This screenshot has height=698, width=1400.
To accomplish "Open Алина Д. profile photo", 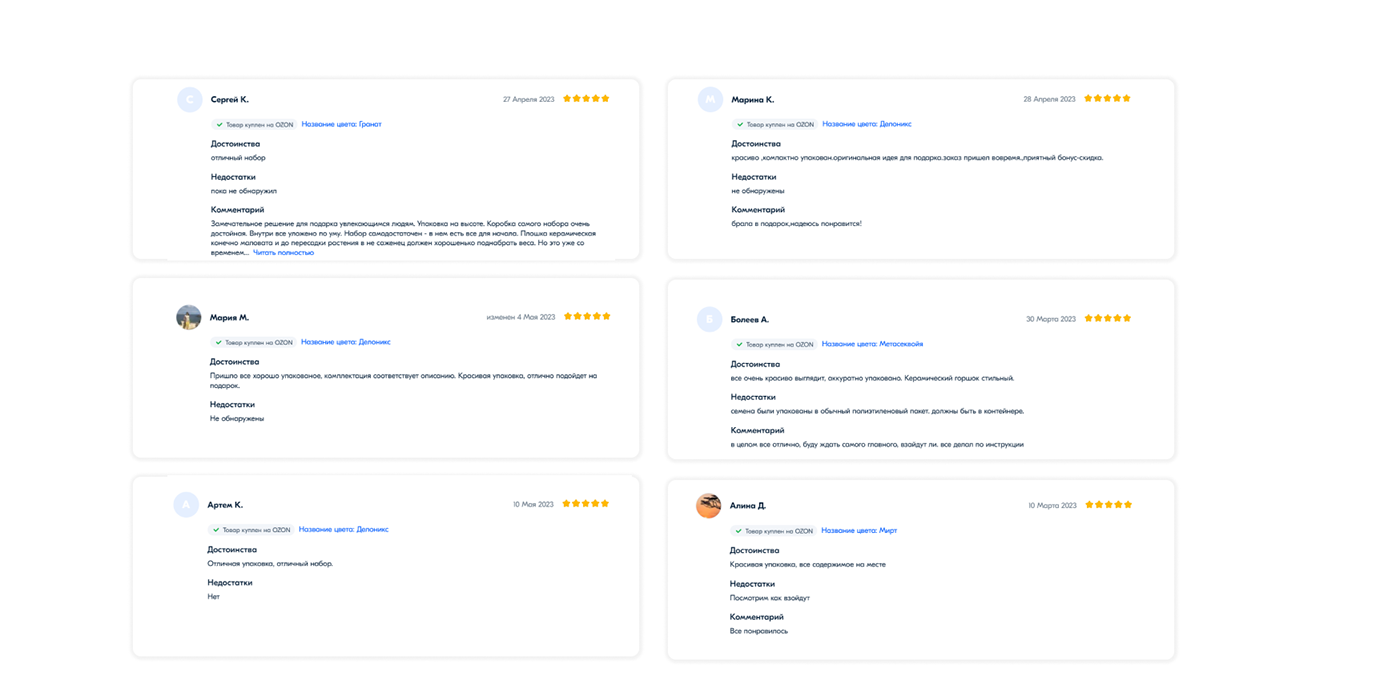I will [709, 505].
